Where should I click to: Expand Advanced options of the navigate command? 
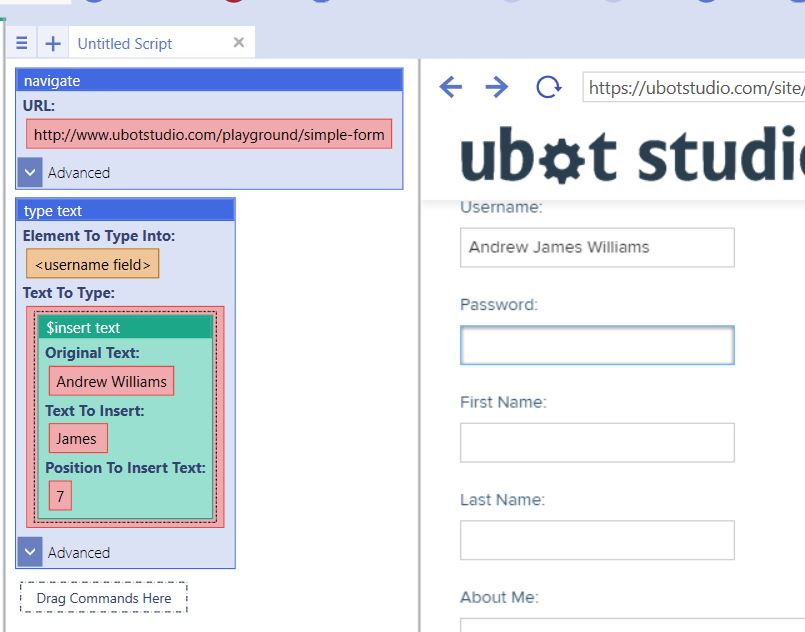coord(30,173)
